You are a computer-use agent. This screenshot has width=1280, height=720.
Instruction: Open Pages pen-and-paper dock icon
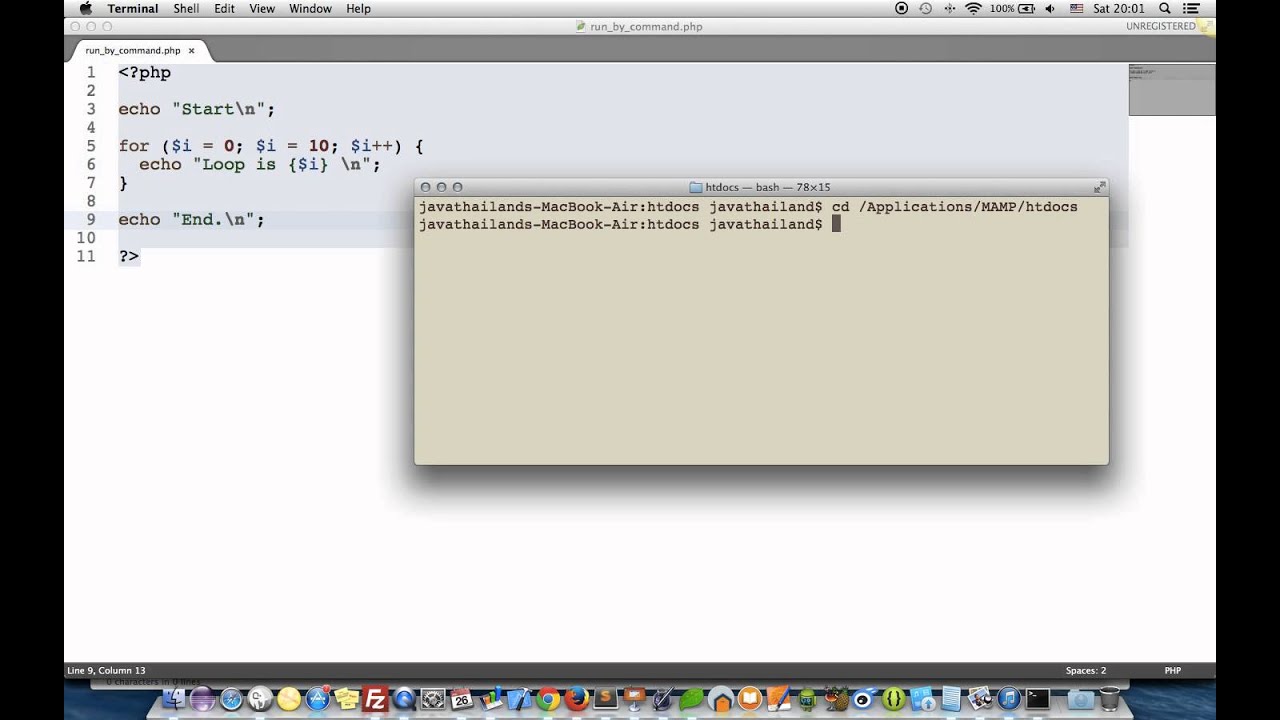778,699
